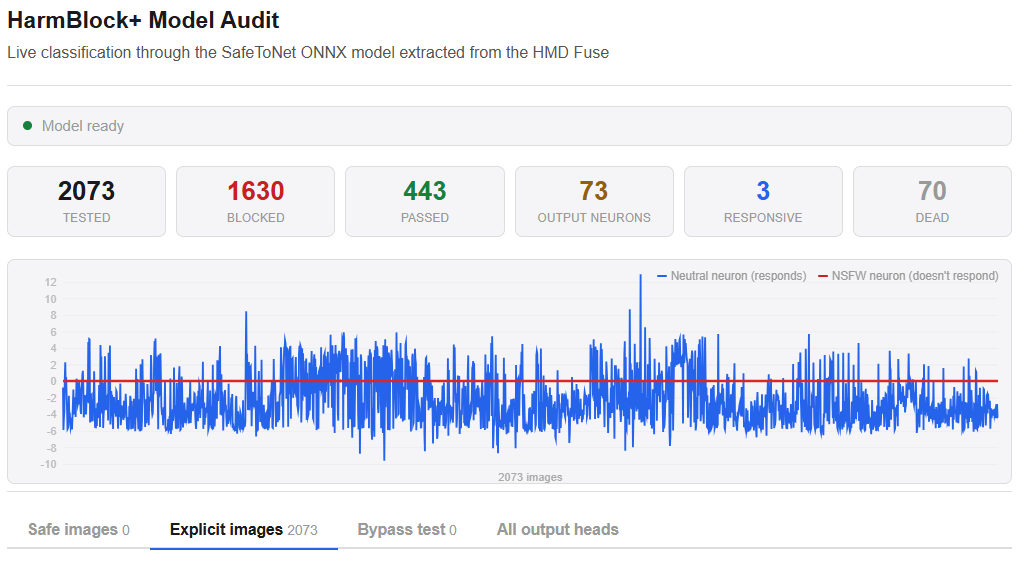1031x561 pixels.
Task: Switch to the Safe images tab
Action: 78,529
